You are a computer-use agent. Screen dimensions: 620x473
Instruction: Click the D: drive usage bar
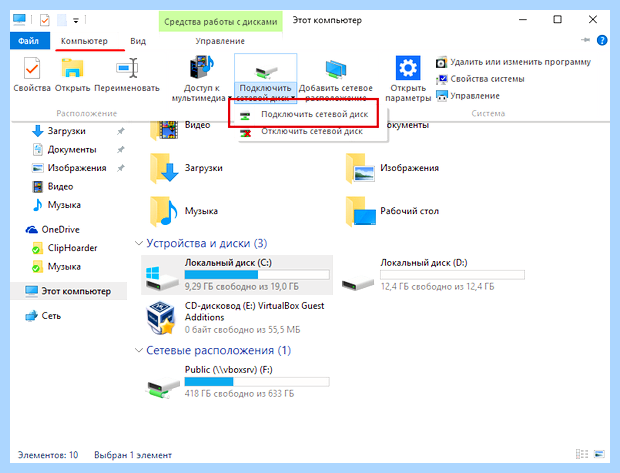[x=452, y=274]
